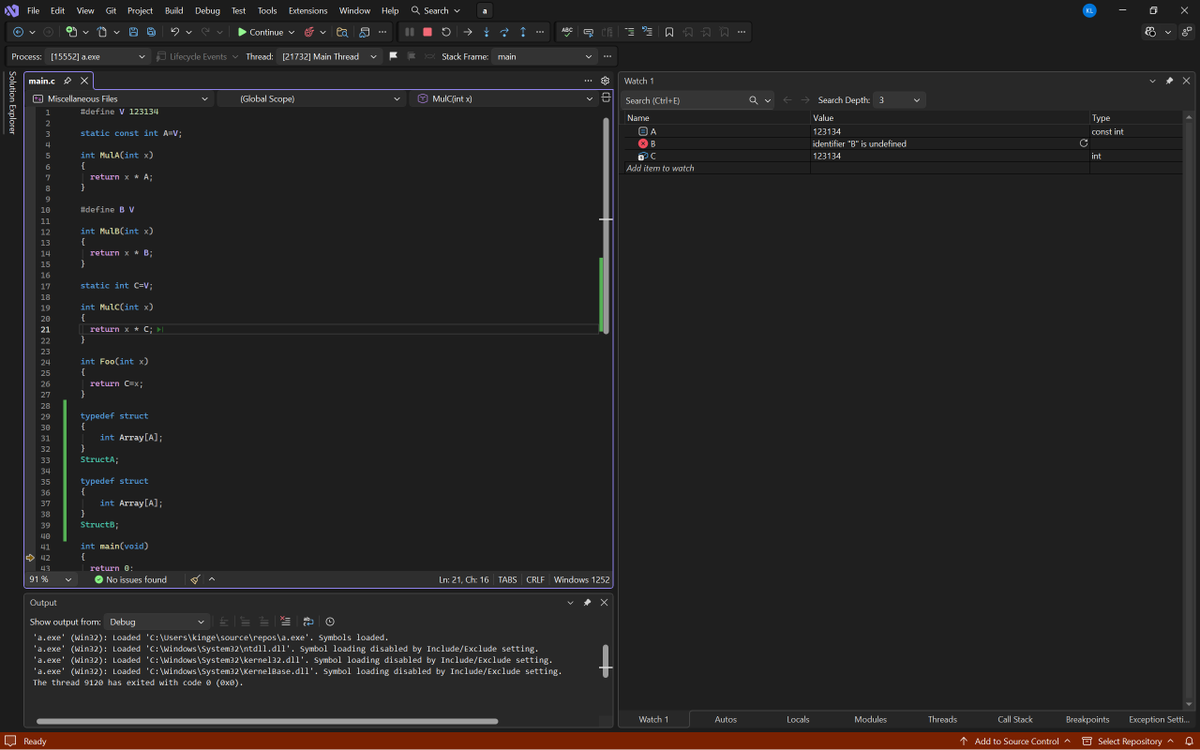The width and height of the screenshot is (1200, 750).
Task: Click the Watch search input field
Action: [x=686, y=100]
